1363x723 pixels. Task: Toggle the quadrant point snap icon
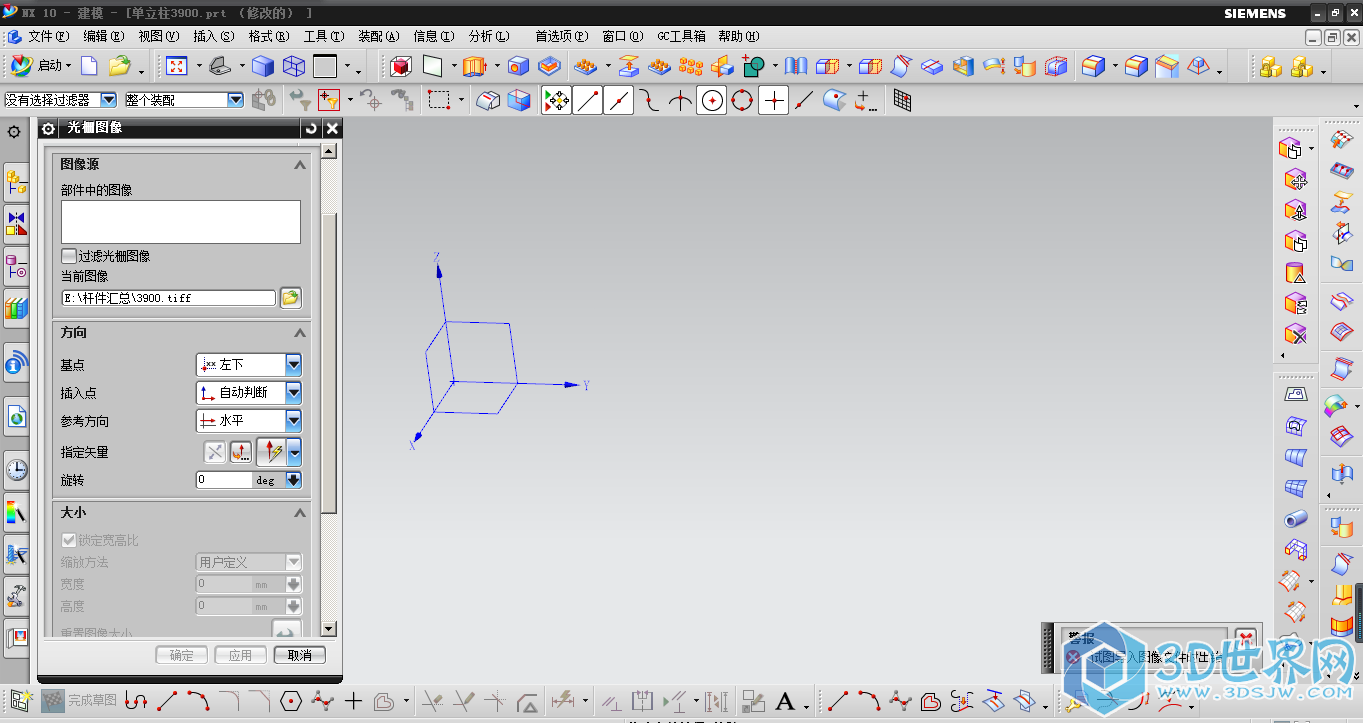[x=742, y=100]
